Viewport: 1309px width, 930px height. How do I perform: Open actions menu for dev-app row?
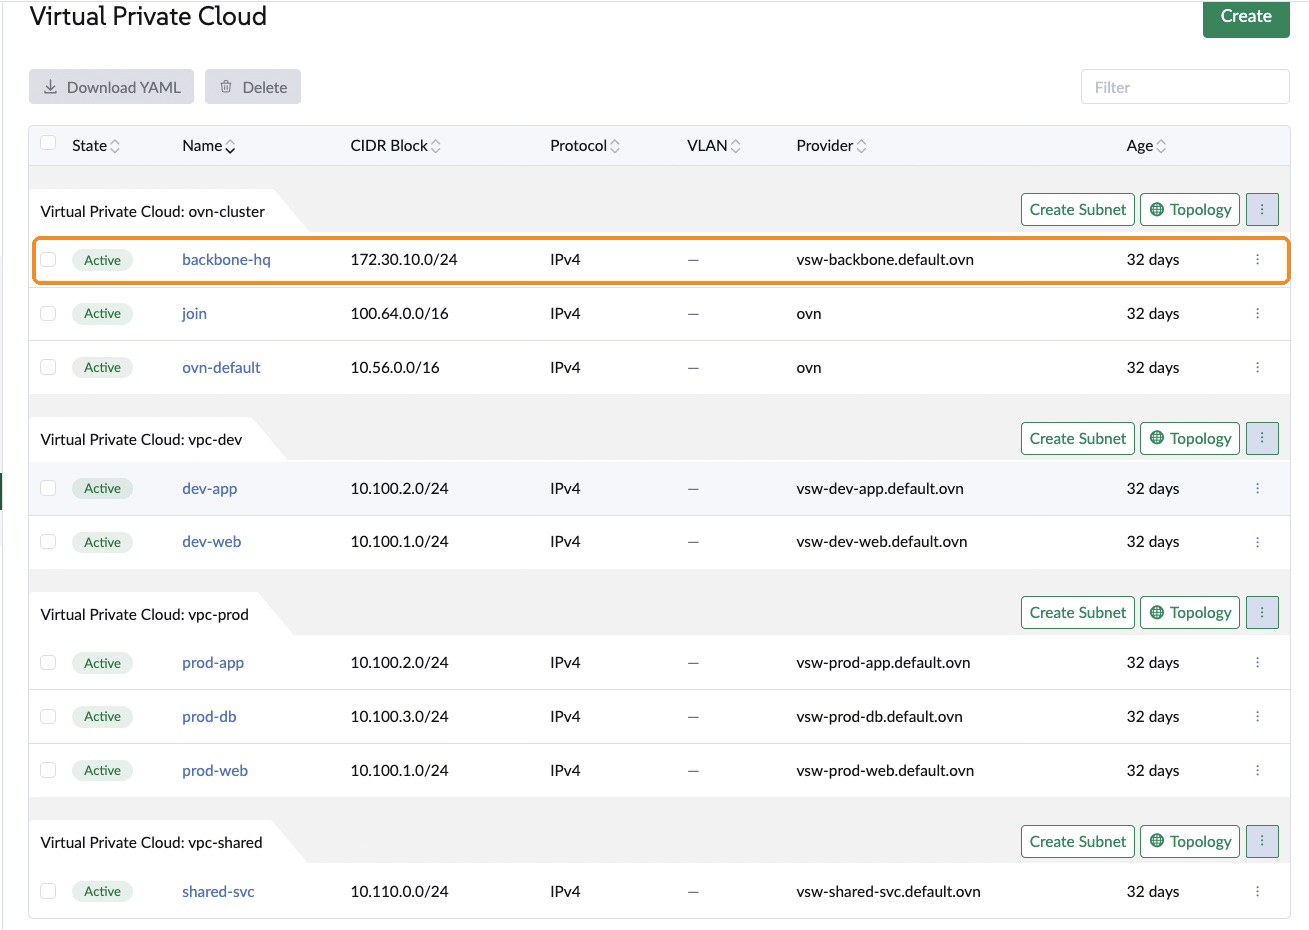pyautogui.click(x=1257, y=489)
